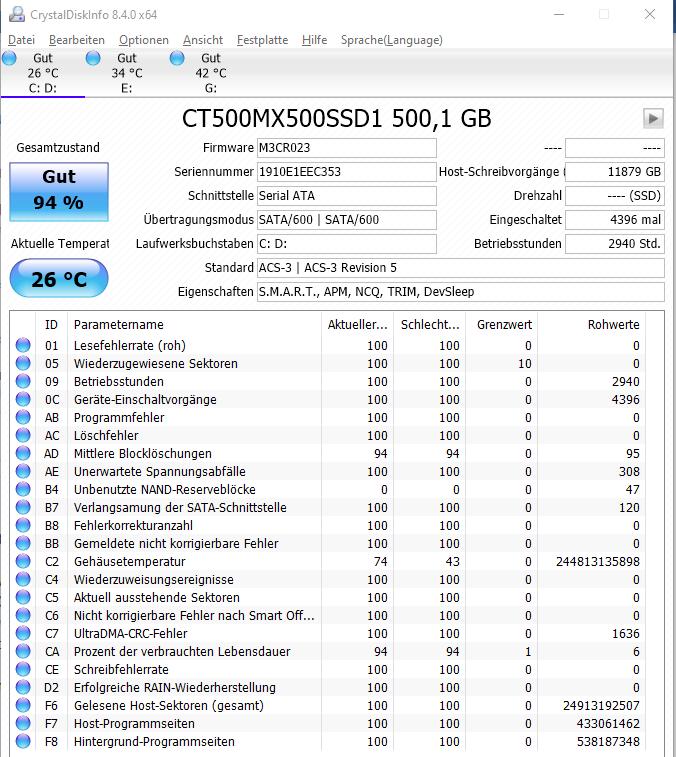
Task: Click the Seriennummer field
Action: click(x=347, y=172)
